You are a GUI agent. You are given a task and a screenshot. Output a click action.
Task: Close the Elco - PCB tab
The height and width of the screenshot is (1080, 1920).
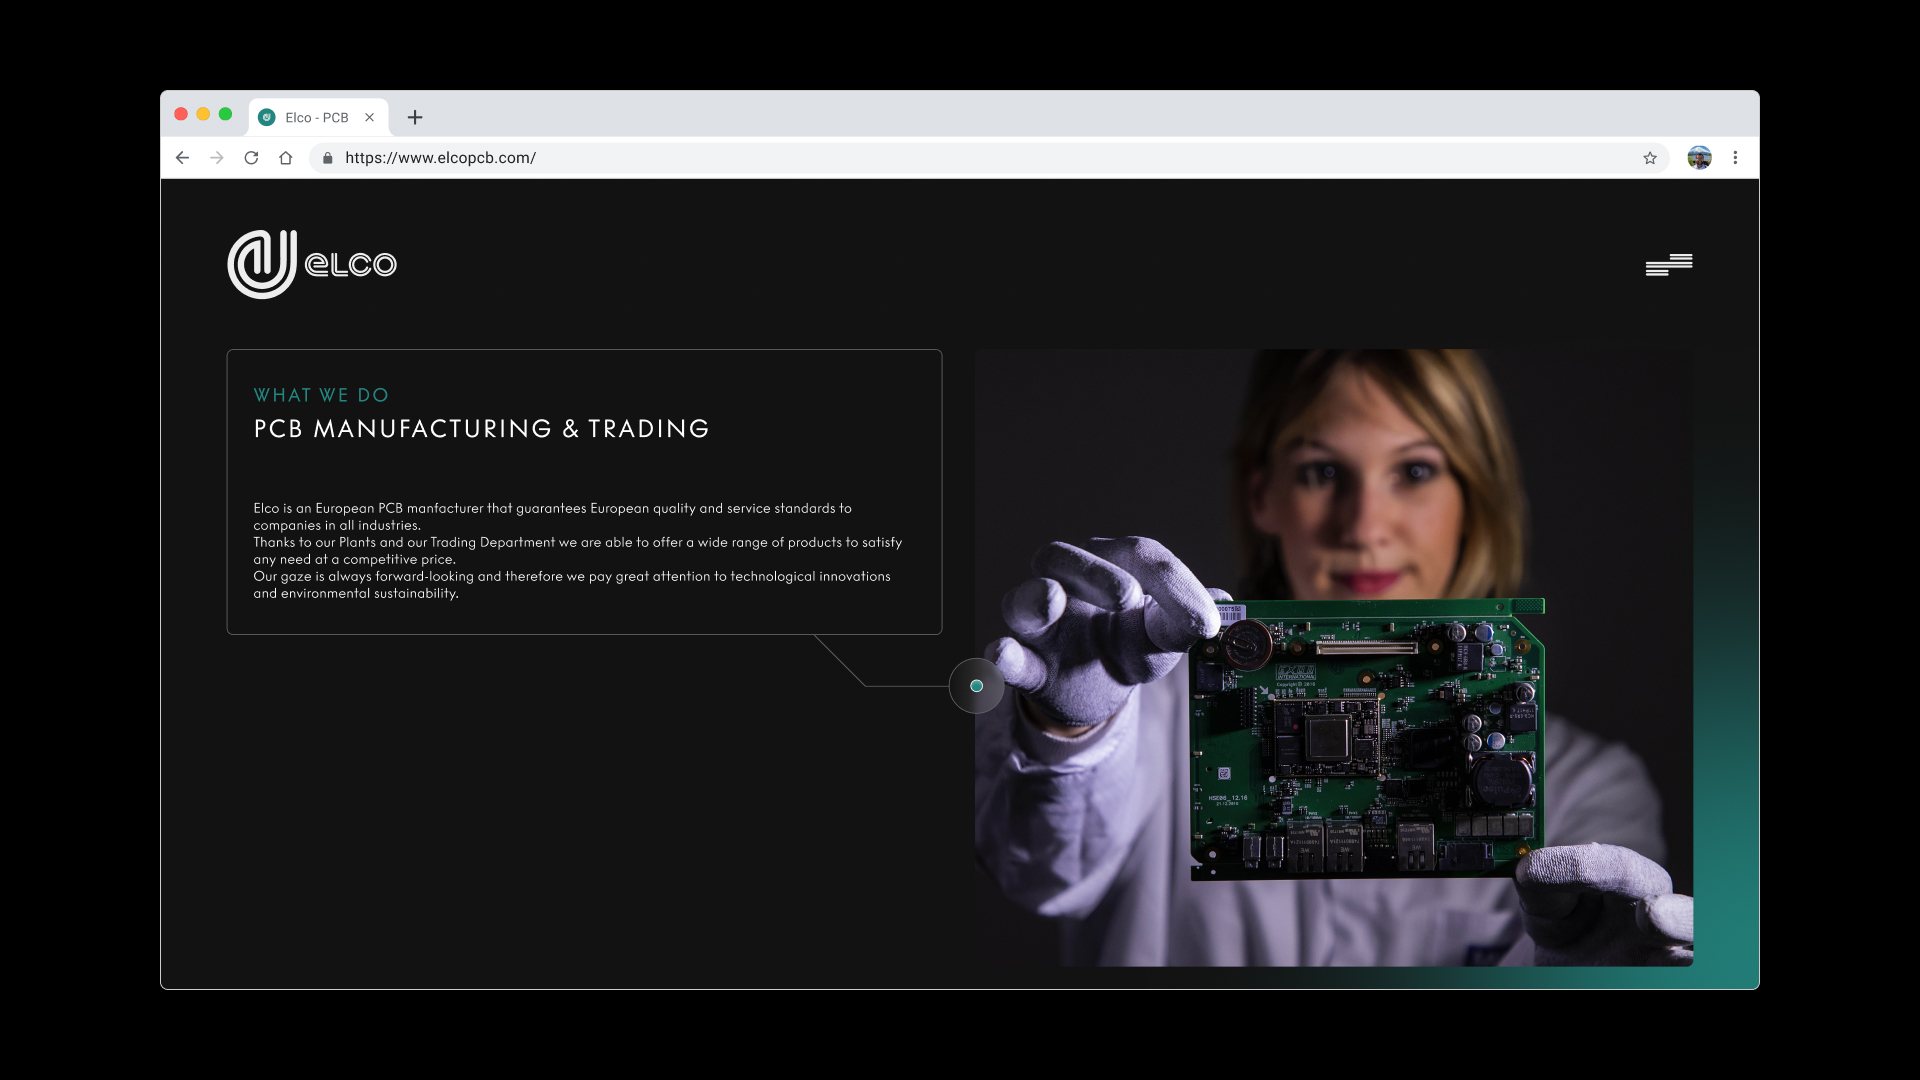click(370, 117)
